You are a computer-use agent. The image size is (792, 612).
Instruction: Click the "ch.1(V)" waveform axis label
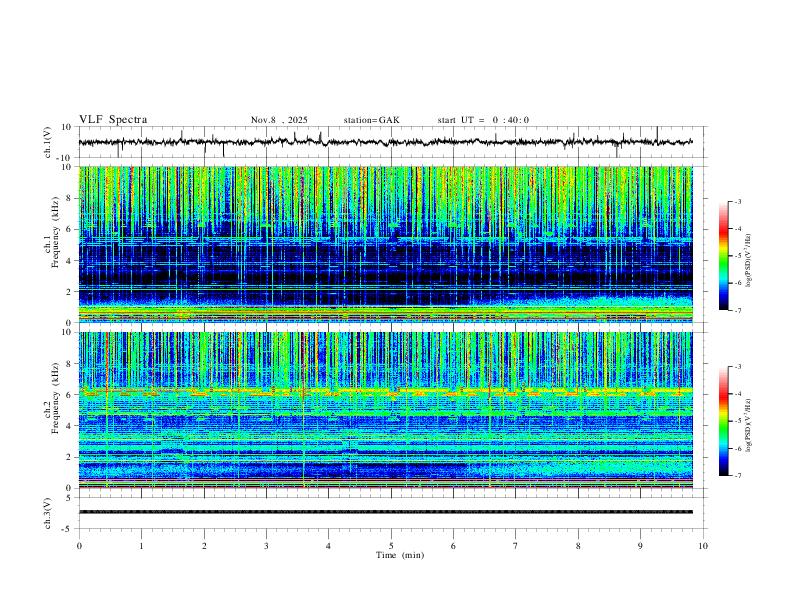pyautogui.click(x=49, y=142)
